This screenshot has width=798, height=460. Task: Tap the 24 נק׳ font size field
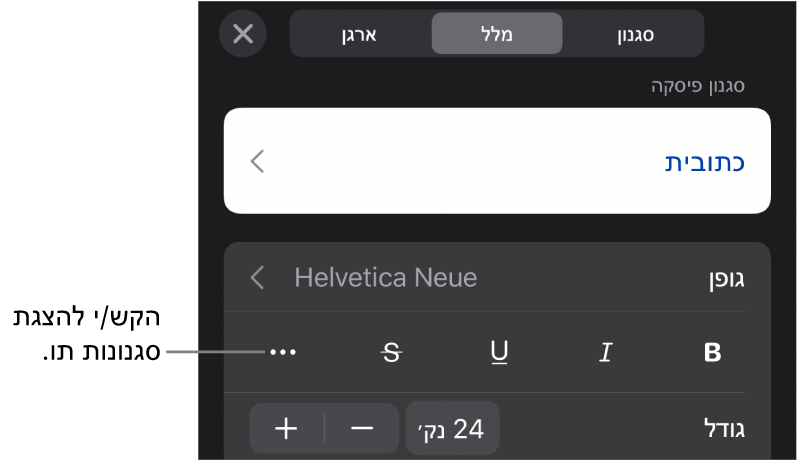(x=452, y=429)
